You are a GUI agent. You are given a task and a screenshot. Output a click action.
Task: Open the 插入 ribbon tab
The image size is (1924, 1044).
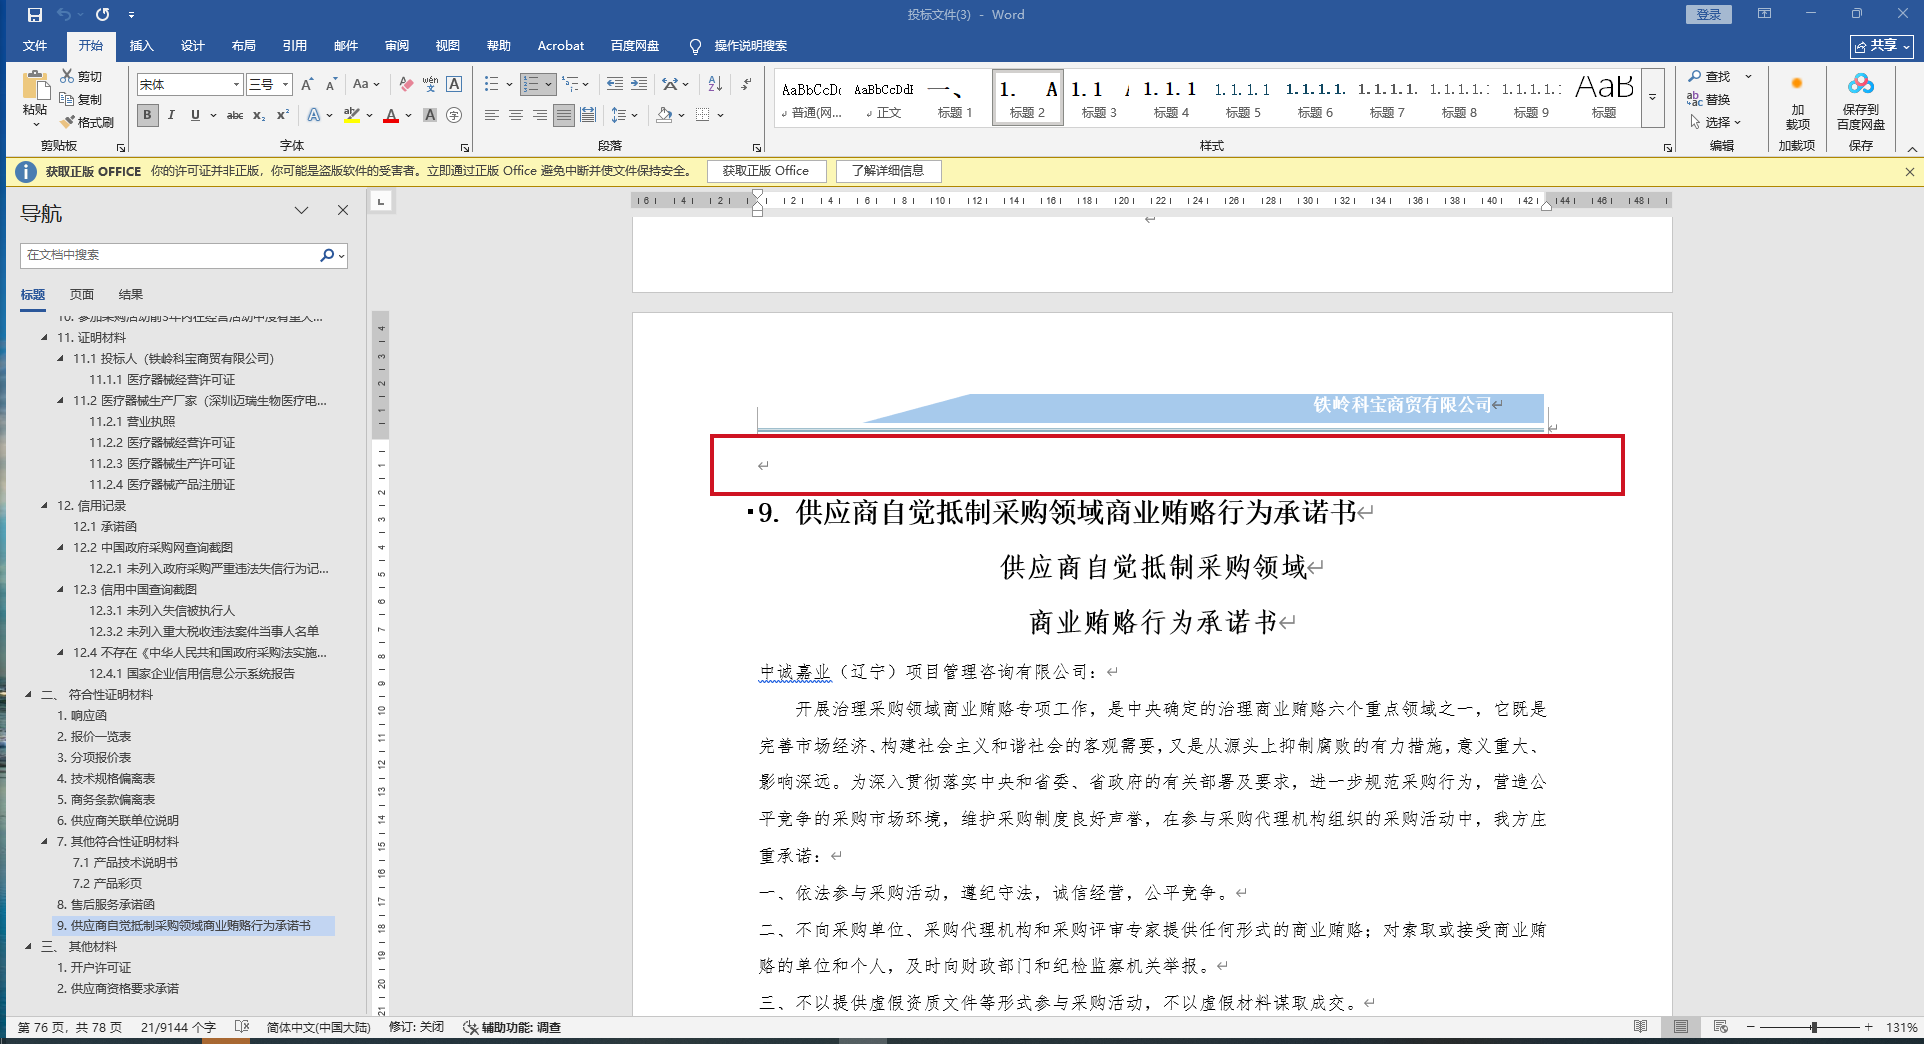point(141,46)
